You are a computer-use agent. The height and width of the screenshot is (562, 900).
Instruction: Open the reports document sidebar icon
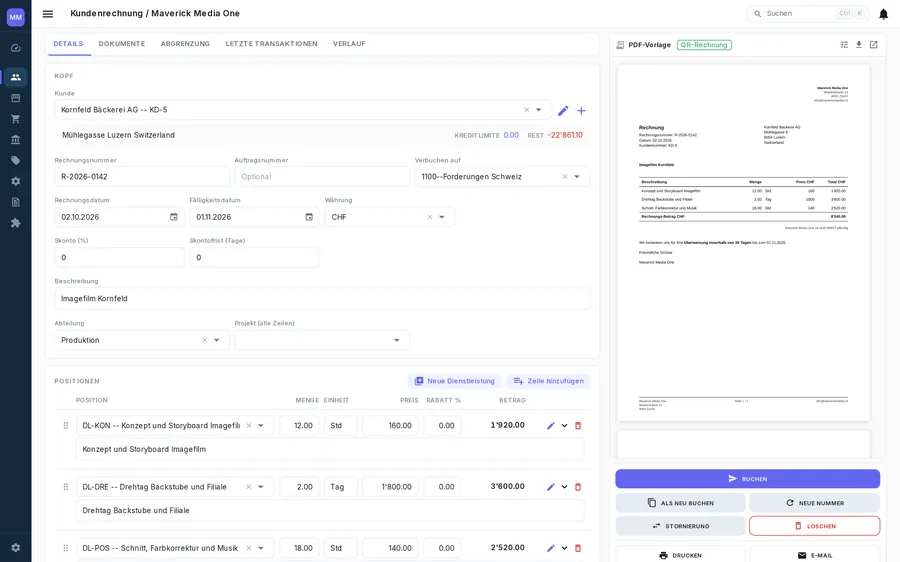[15, 202]
